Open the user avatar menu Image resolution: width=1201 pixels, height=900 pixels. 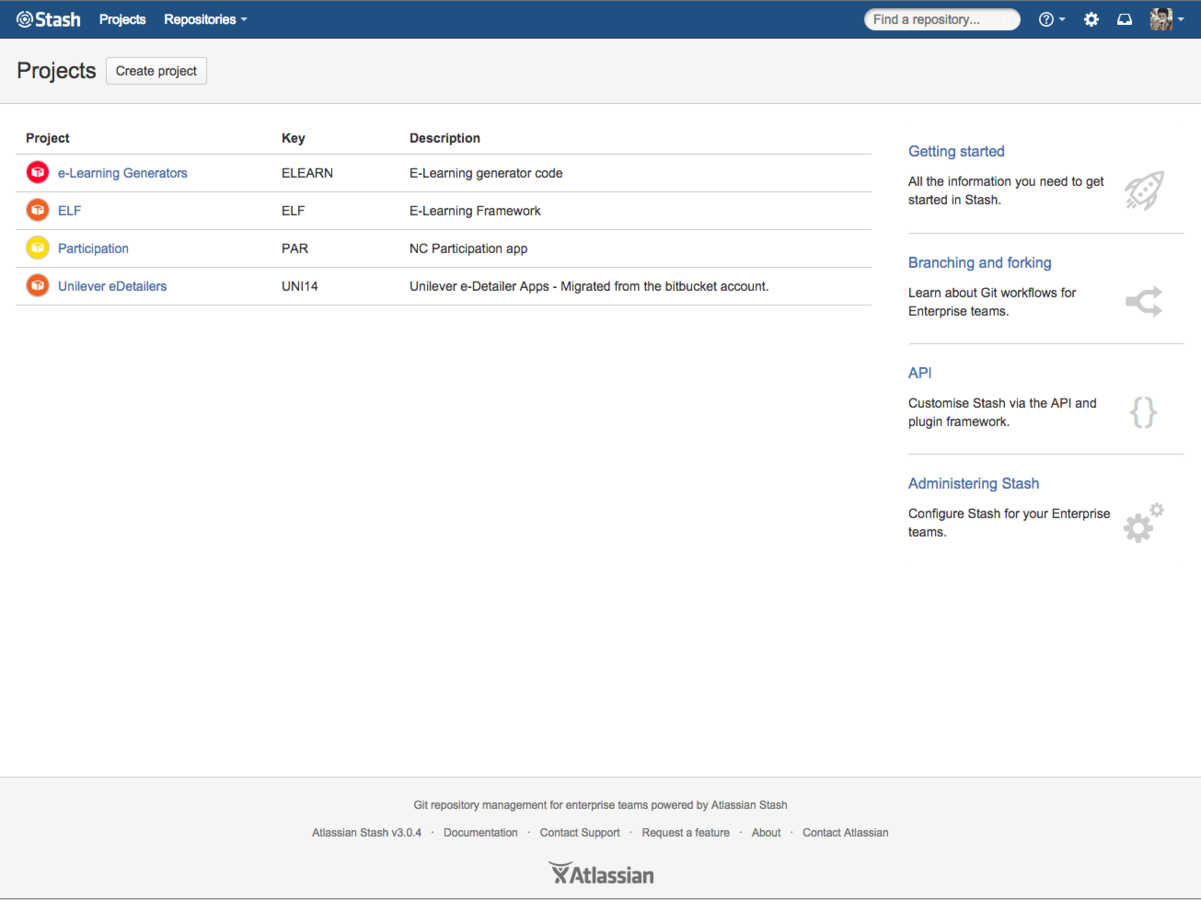(x=1166, y=19)
